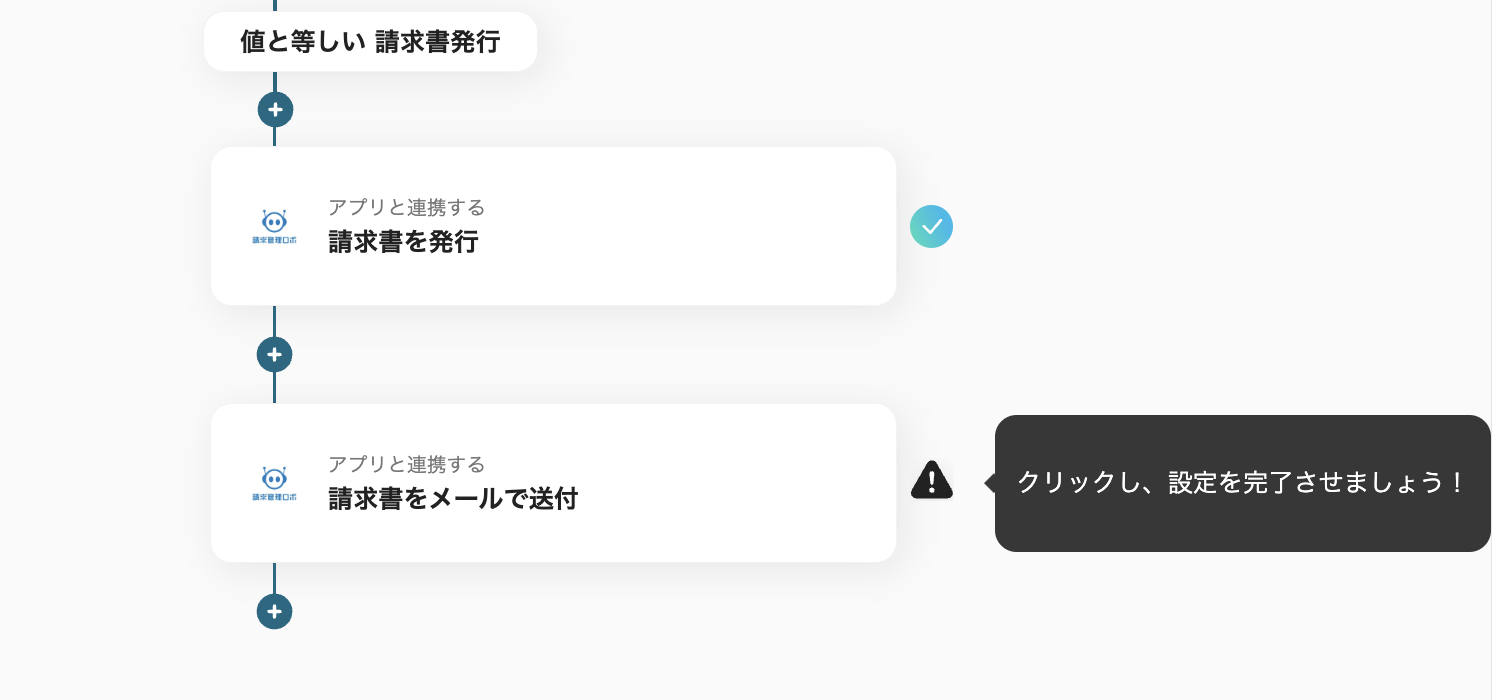Open the 請求書を発行 step title
1496x700 pixels.
(x=403, y=242)
